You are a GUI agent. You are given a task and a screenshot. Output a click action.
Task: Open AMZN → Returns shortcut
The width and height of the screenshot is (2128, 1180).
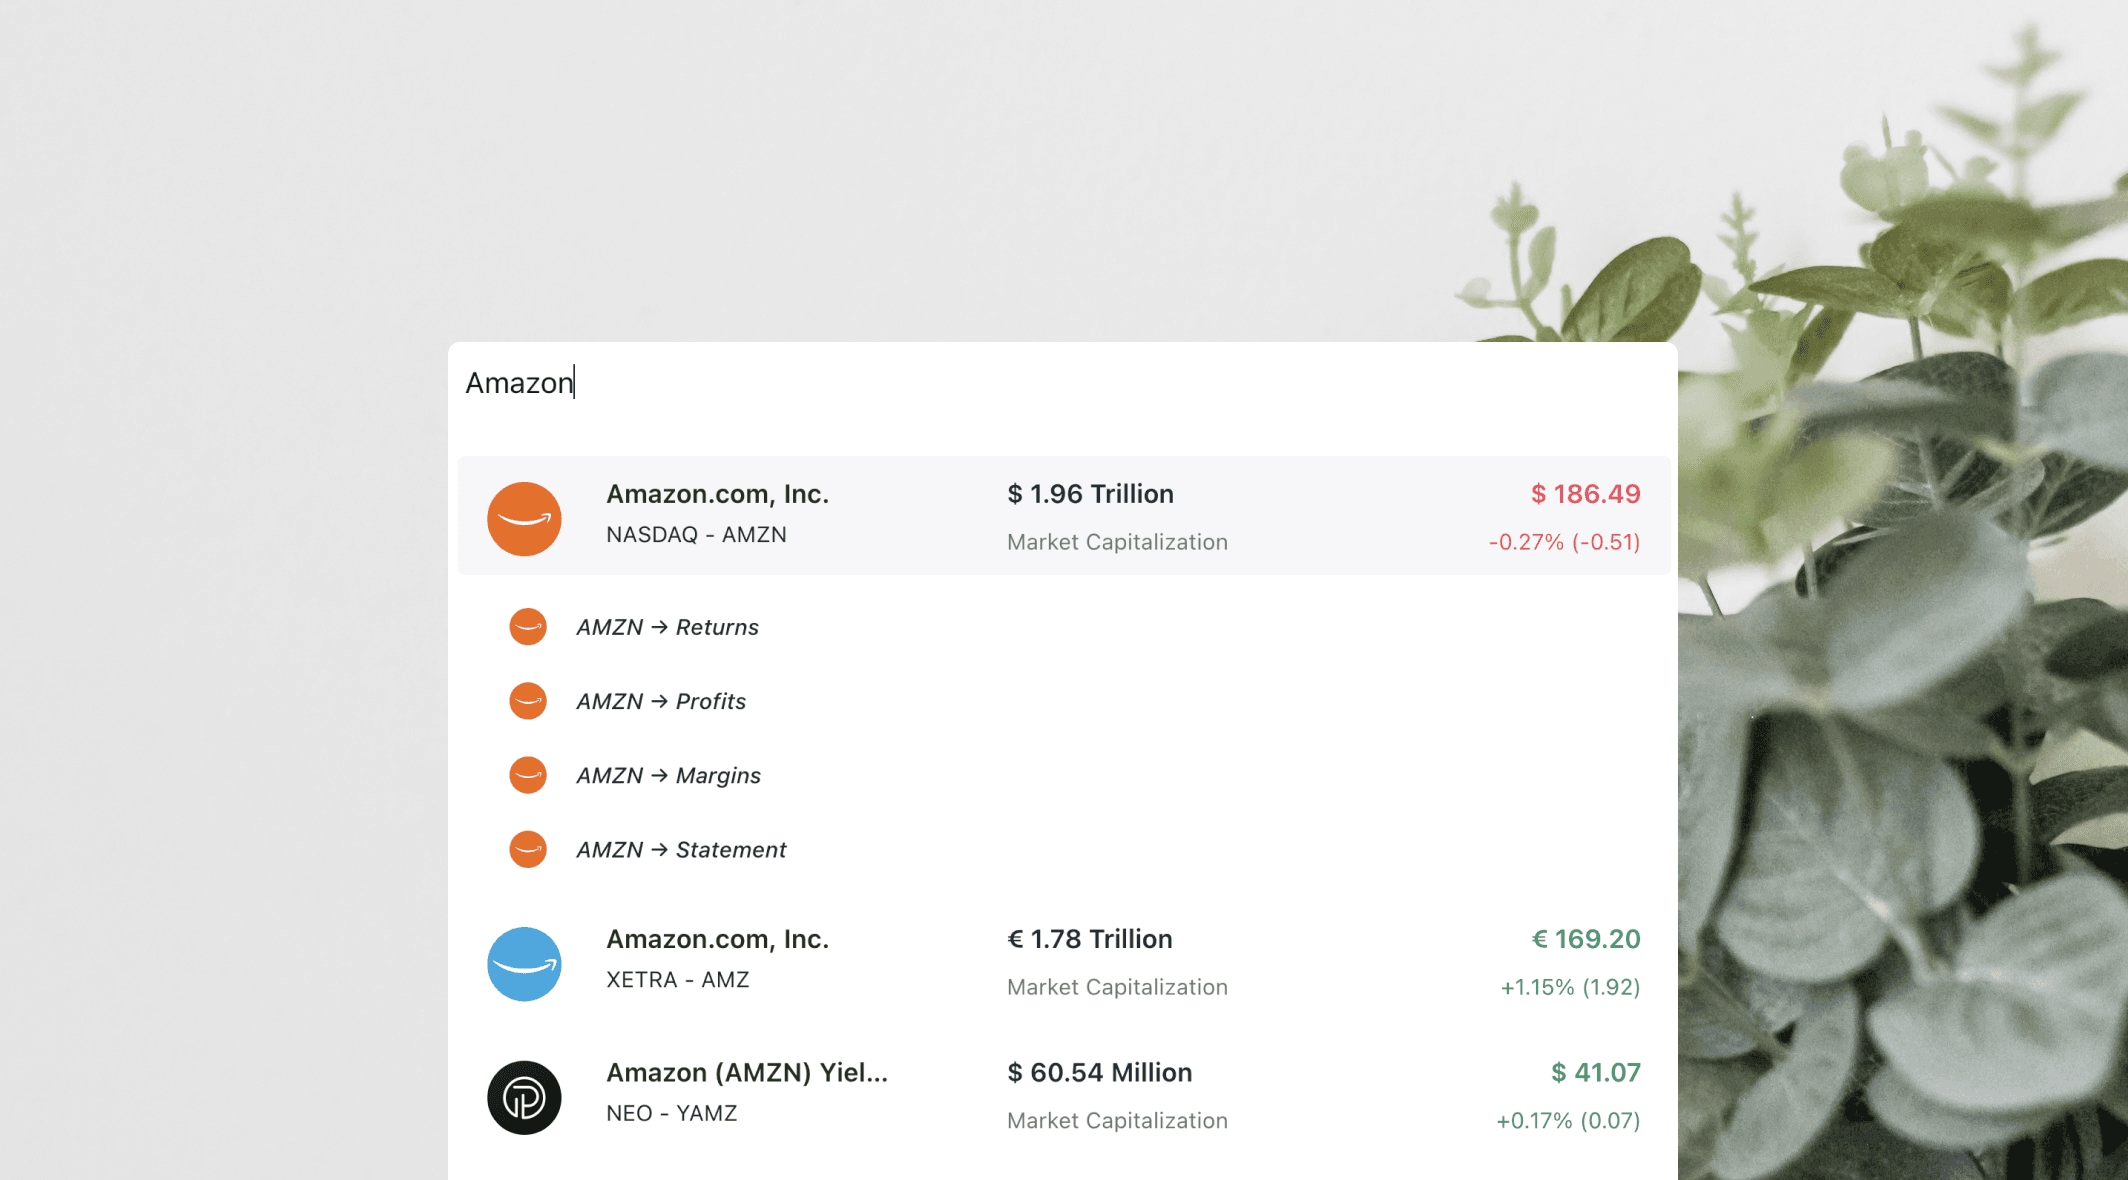point(667,627)
